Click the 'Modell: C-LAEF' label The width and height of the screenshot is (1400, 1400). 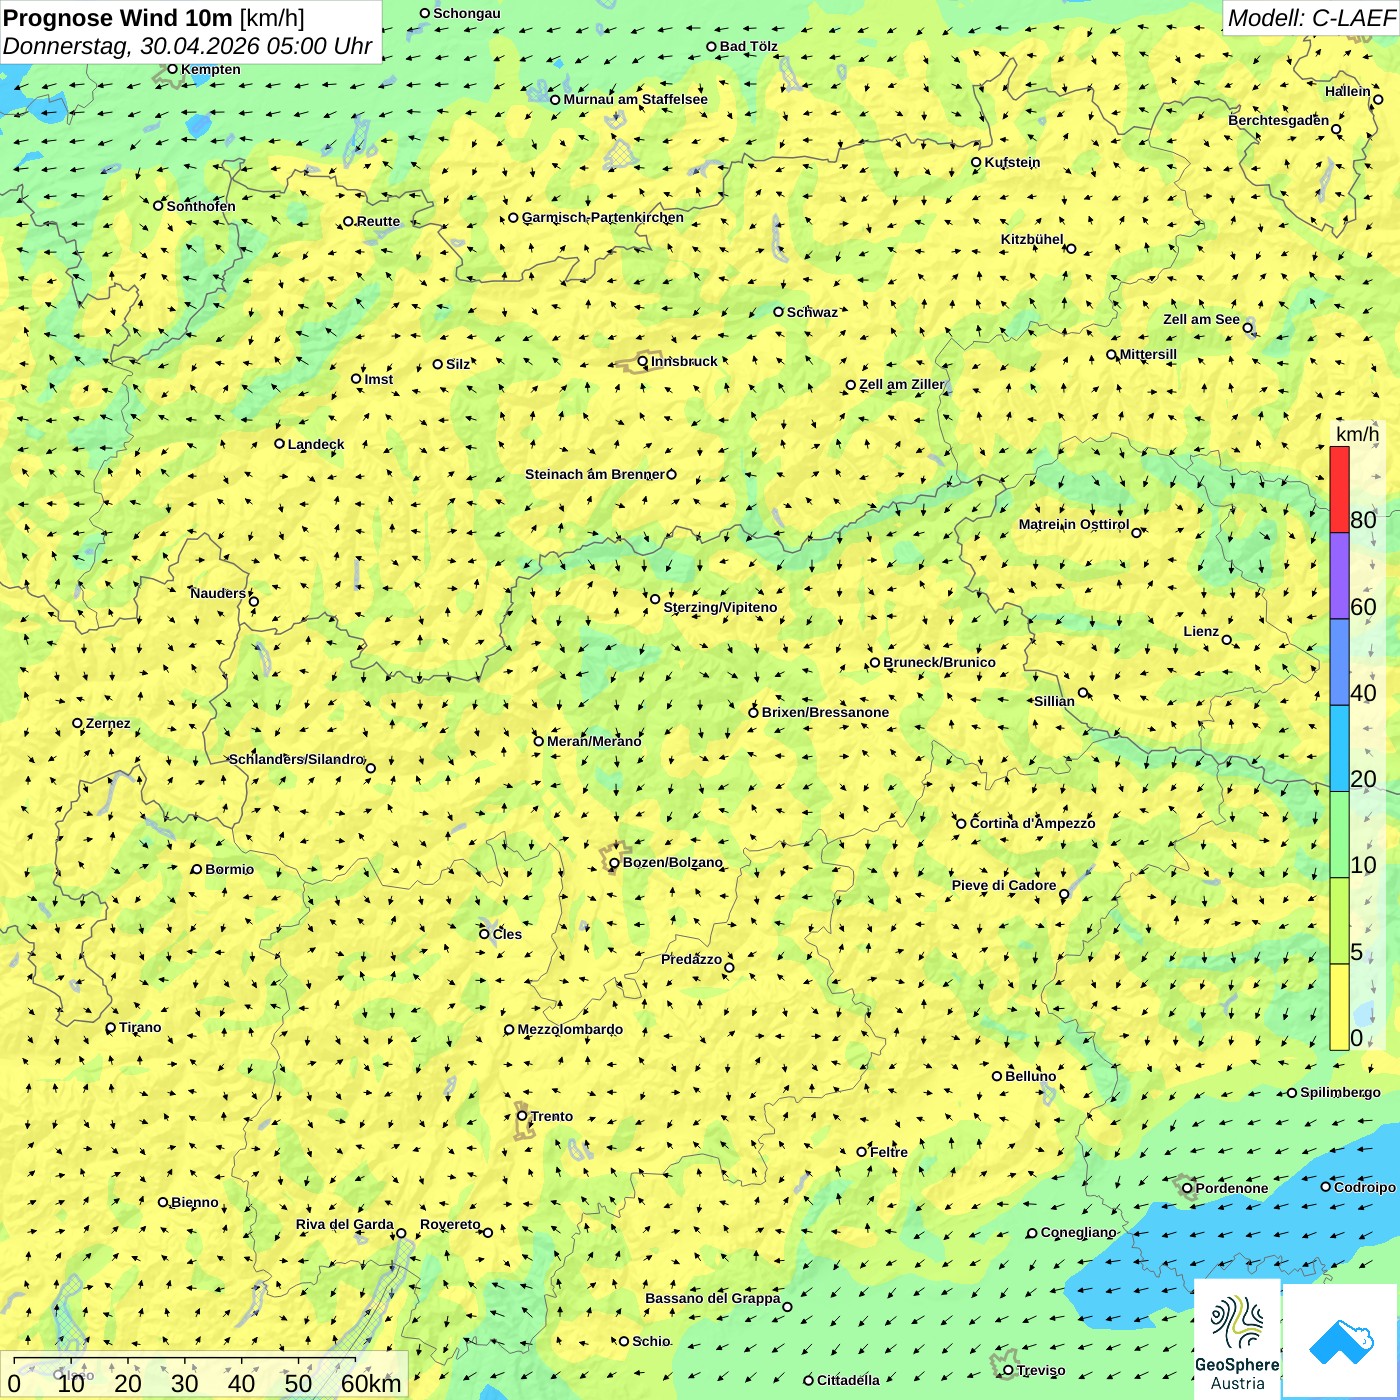coord(1311,18)
